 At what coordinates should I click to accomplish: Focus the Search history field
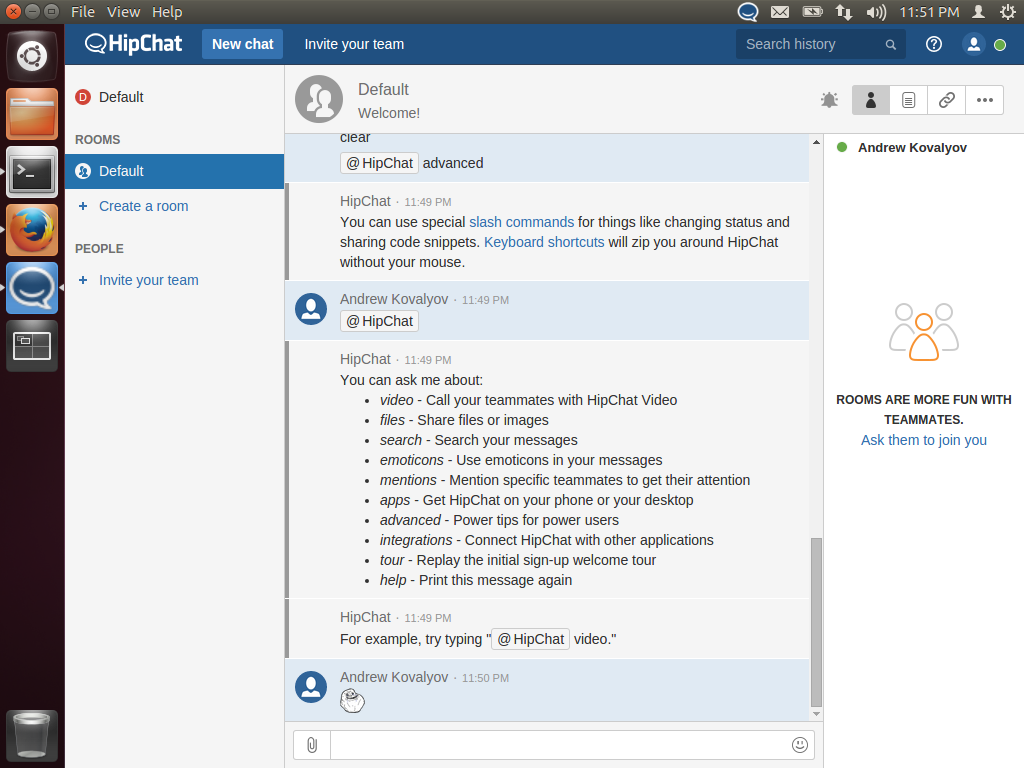click(820, 44)
